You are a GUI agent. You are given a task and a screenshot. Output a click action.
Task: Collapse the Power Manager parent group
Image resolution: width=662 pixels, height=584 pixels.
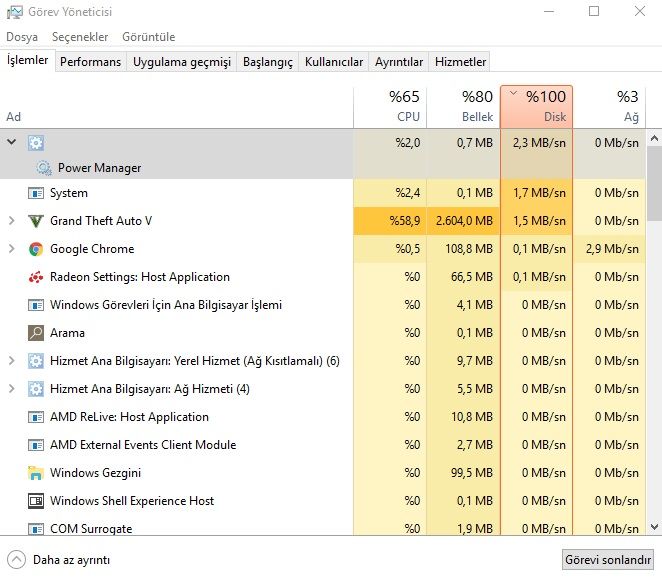click(12, 143)
